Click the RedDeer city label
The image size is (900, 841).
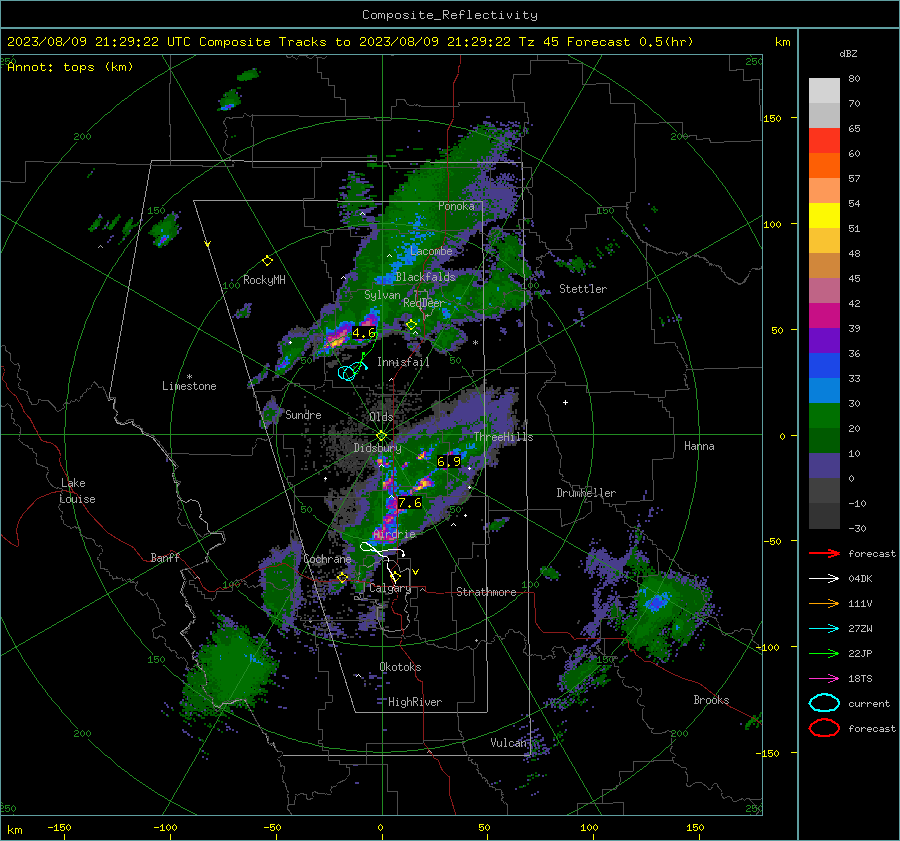pos(424,303)
